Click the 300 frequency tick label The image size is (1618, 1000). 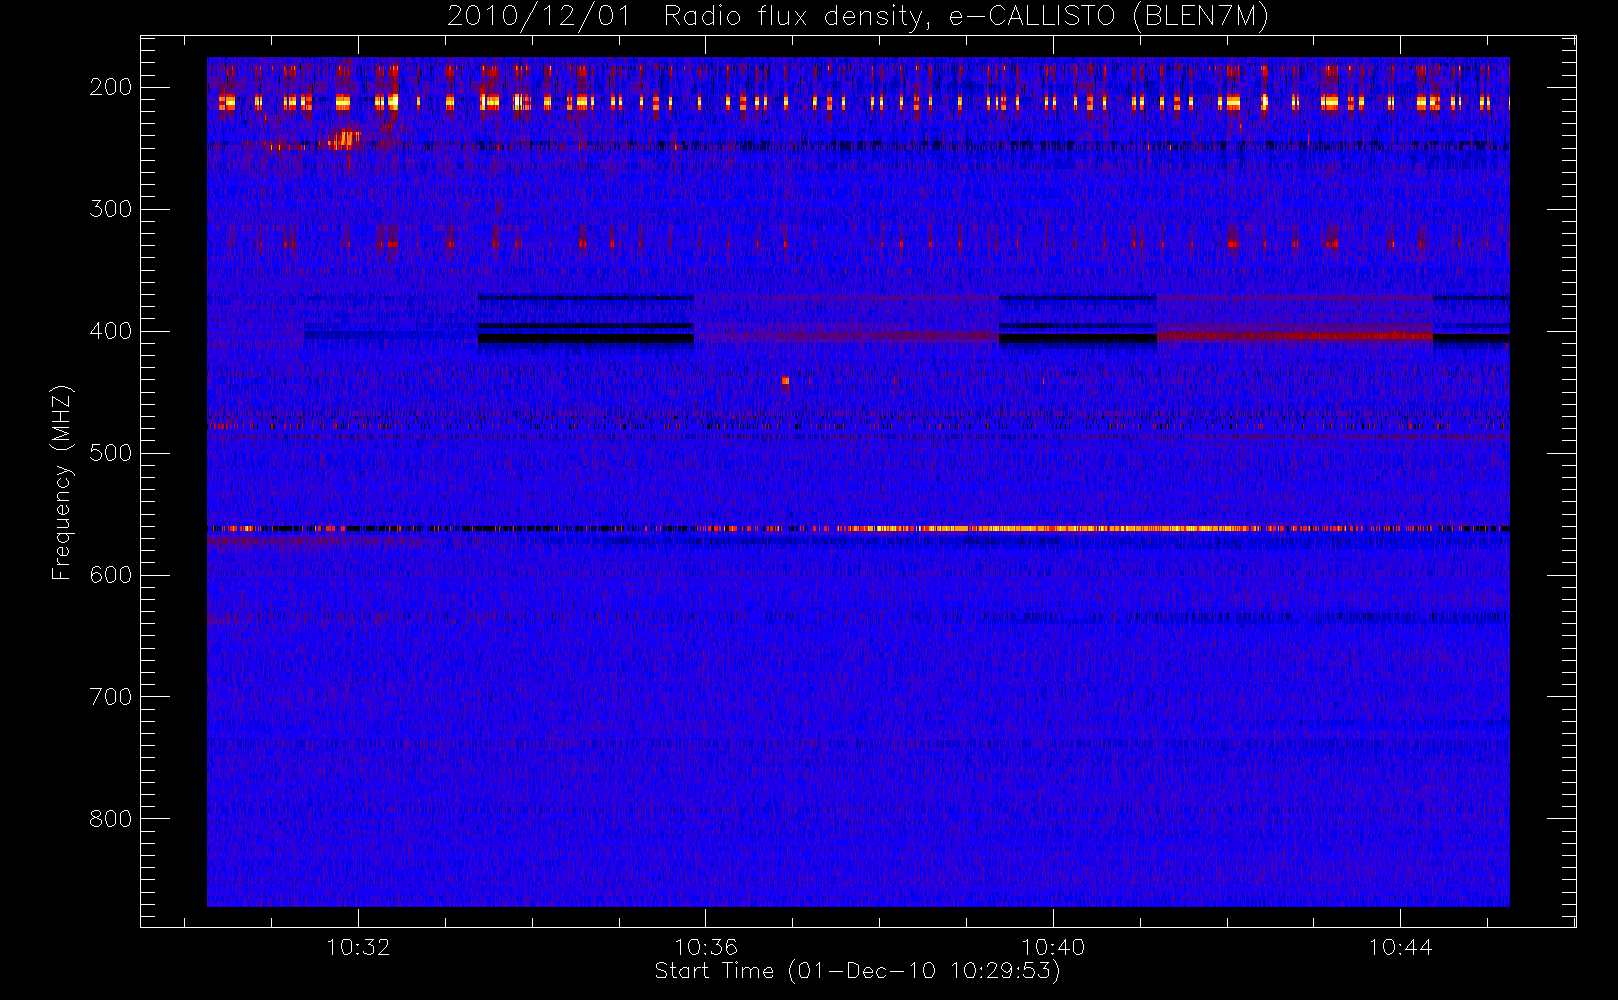pos(110,209)
